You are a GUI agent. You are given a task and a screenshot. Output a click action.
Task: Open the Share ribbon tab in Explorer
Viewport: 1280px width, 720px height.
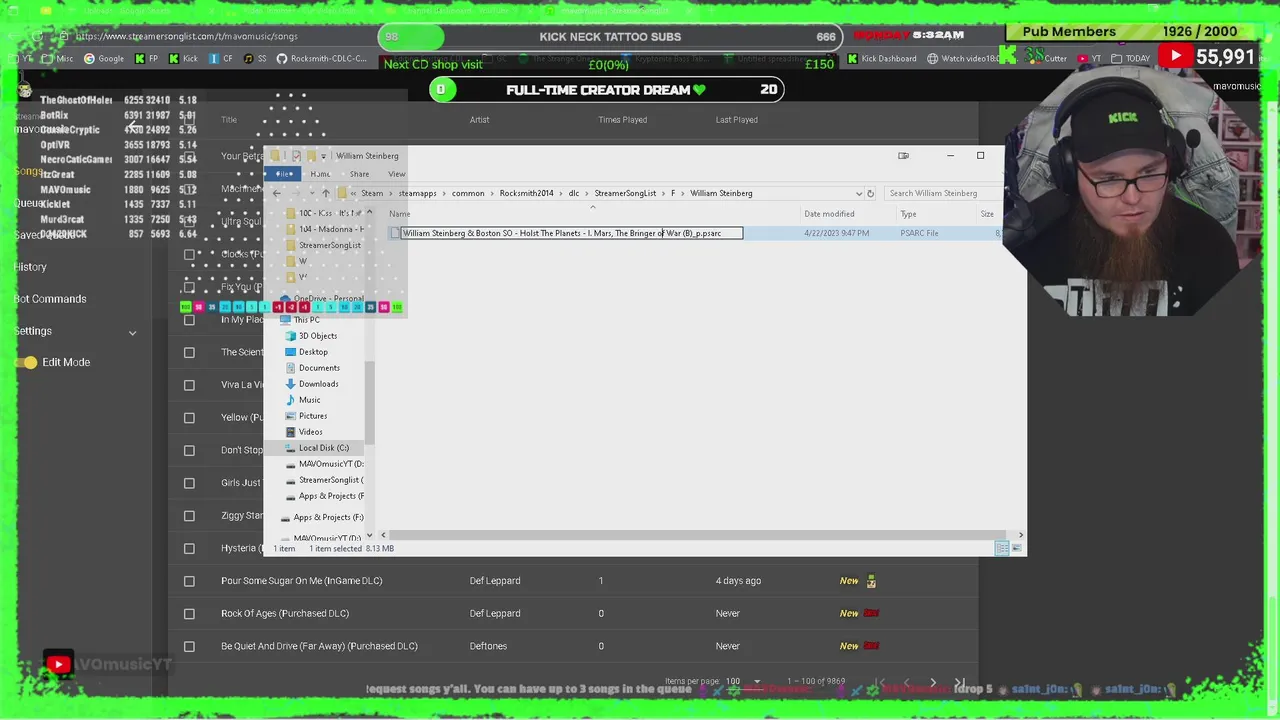coord(359,174)
